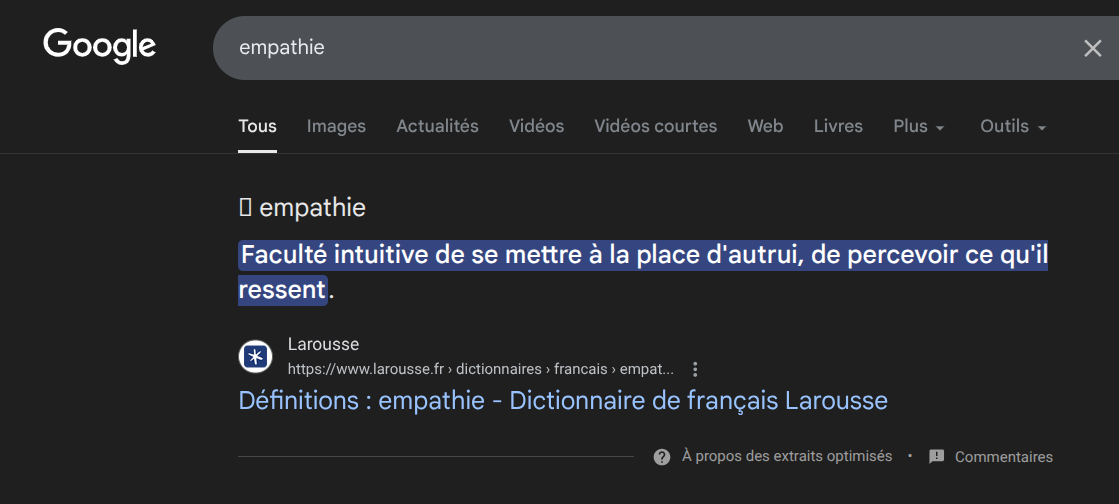Click the feedback icon beside Commentaires
This screenshot has height=504, width=1119.
click(936, 457)
